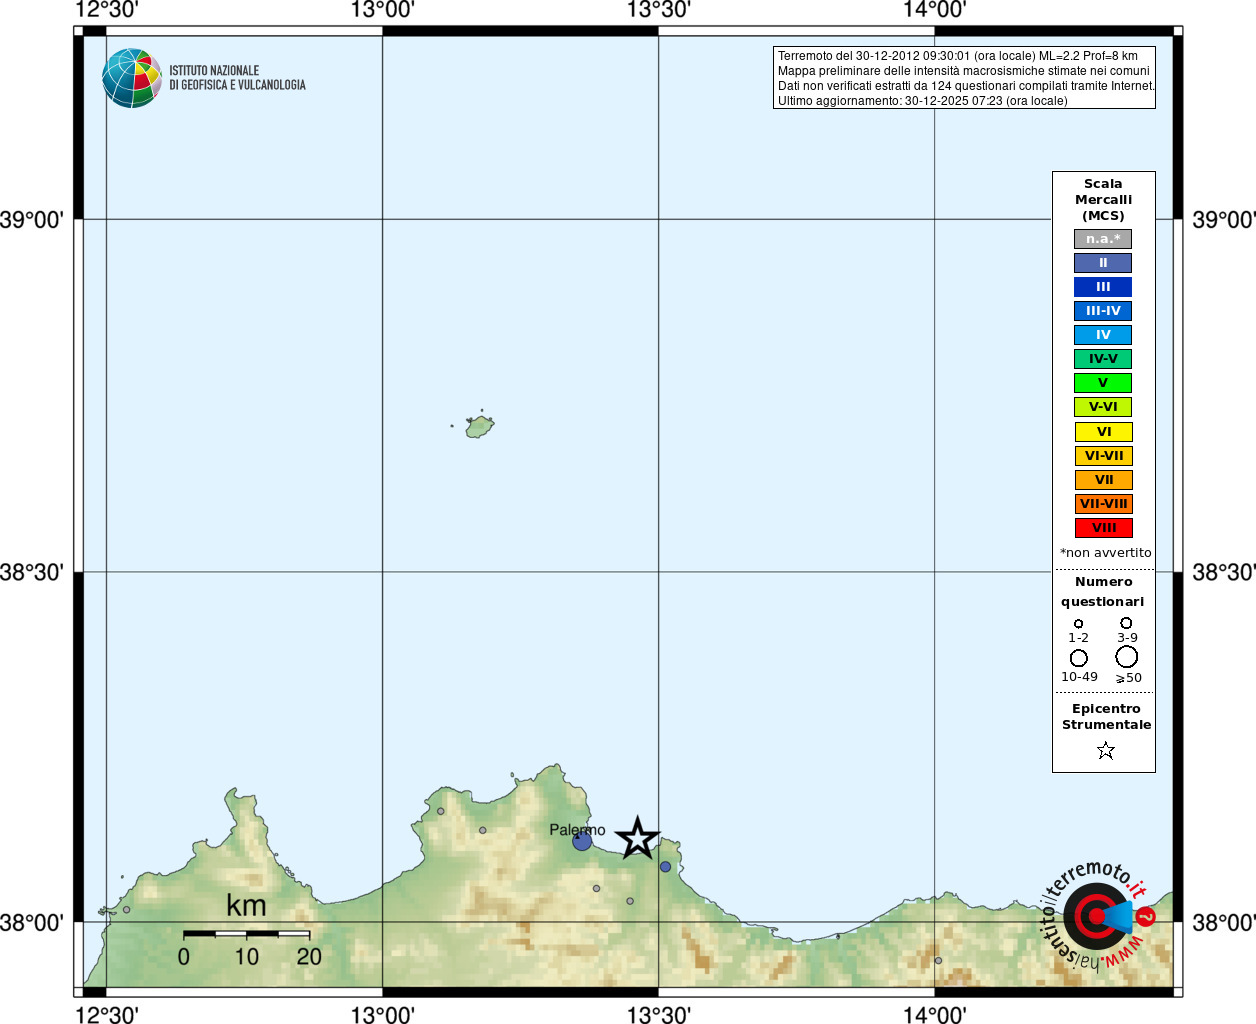
Task: Click the earthquake info text box
Action: (964, 78)
